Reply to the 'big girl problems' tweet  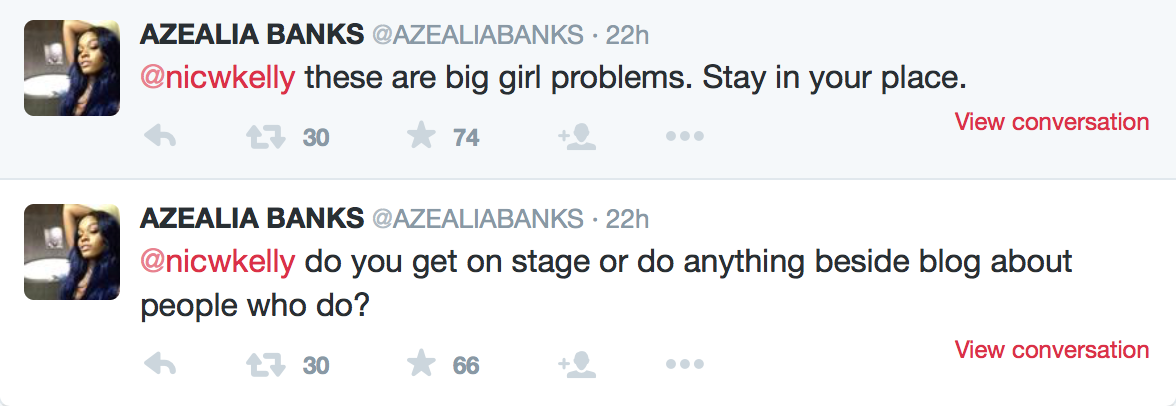click(x=160, y=138)
